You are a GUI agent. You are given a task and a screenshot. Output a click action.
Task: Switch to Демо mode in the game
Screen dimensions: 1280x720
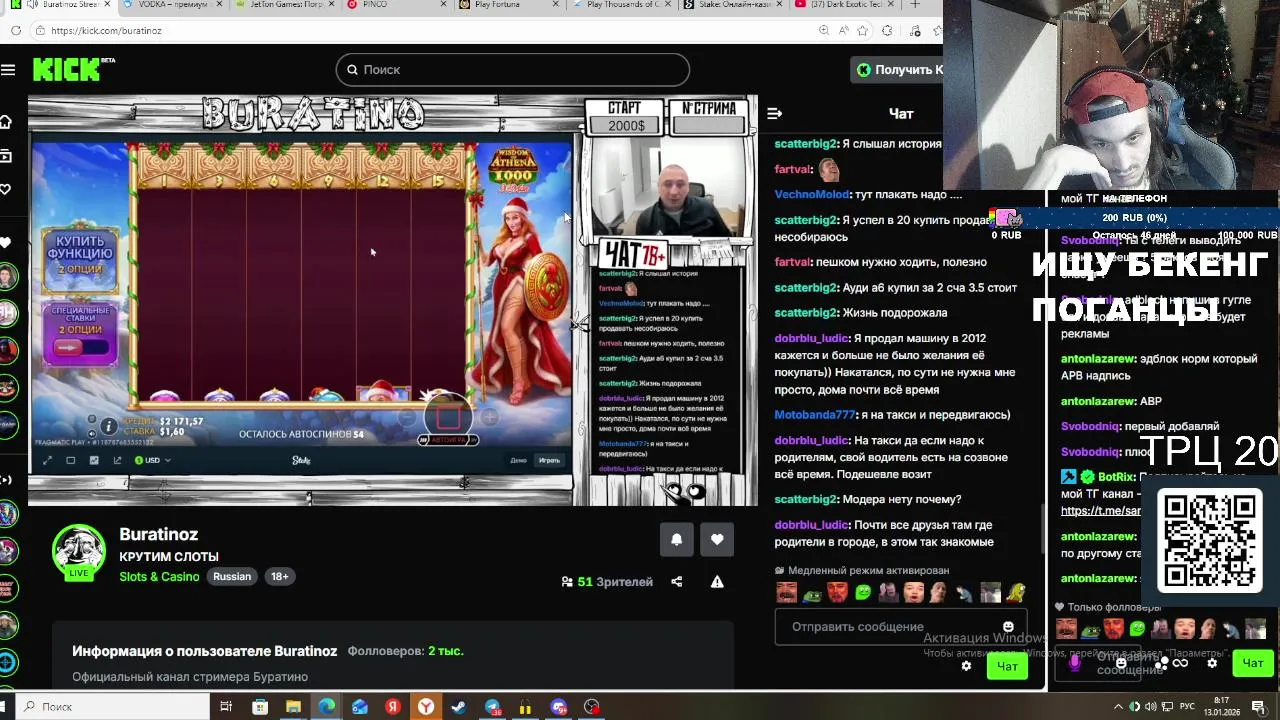click(x=518, y=460)
